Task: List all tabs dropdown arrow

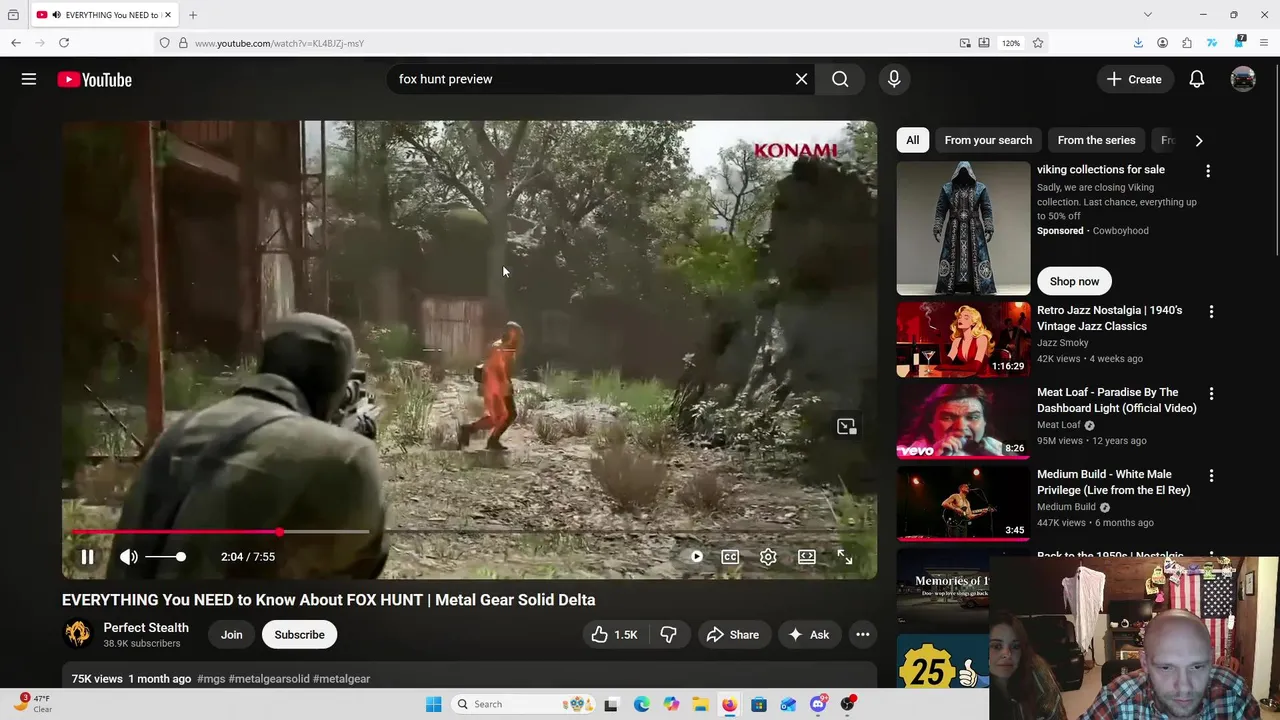Action: pos(1148,15)
